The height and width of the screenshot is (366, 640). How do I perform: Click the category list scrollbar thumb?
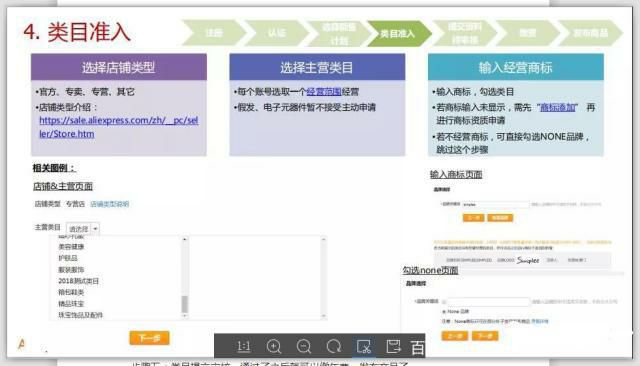pyautogui.click(x=184, y=304)
